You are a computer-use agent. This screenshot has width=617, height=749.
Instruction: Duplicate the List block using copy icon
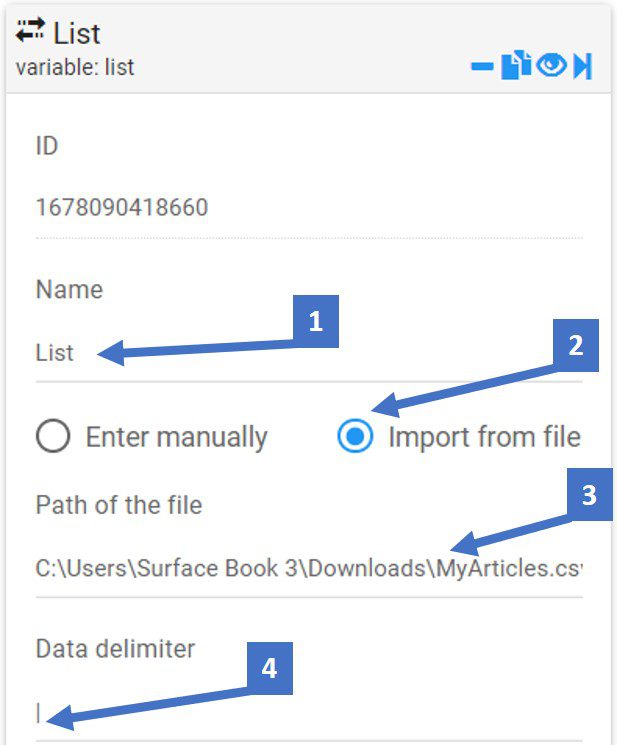pos(516,64)
